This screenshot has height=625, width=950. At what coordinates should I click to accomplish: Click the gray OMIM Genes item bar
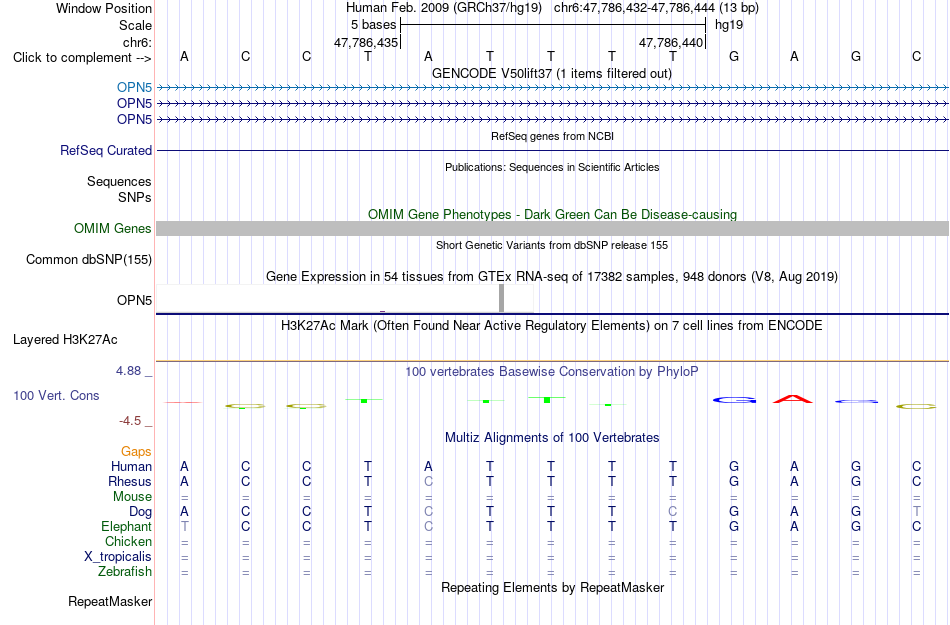point(553,228)
